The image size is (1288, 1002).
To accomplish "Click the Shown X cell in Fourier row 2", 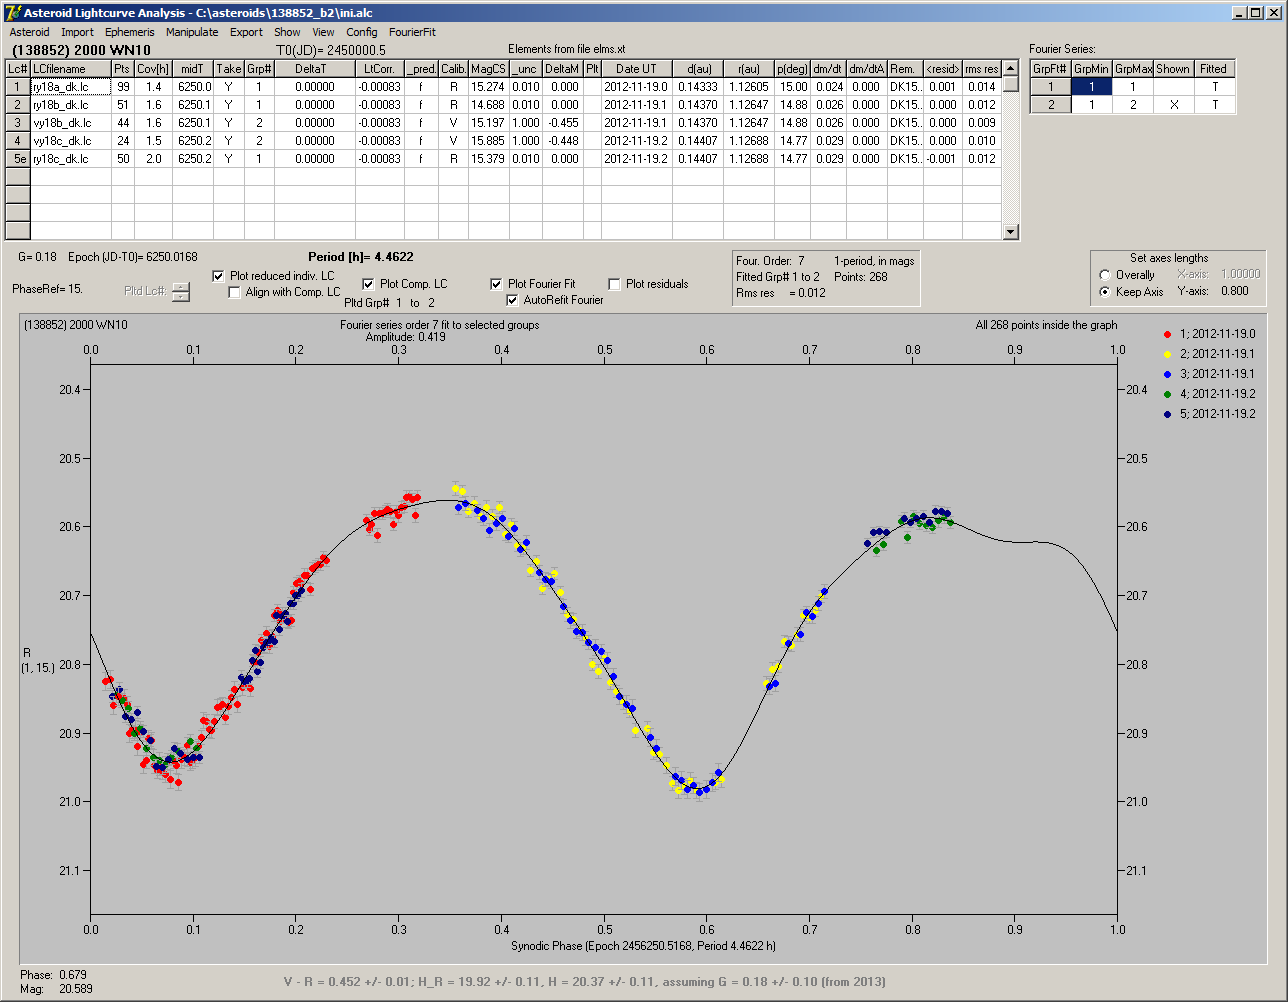I will [1173, 105].
